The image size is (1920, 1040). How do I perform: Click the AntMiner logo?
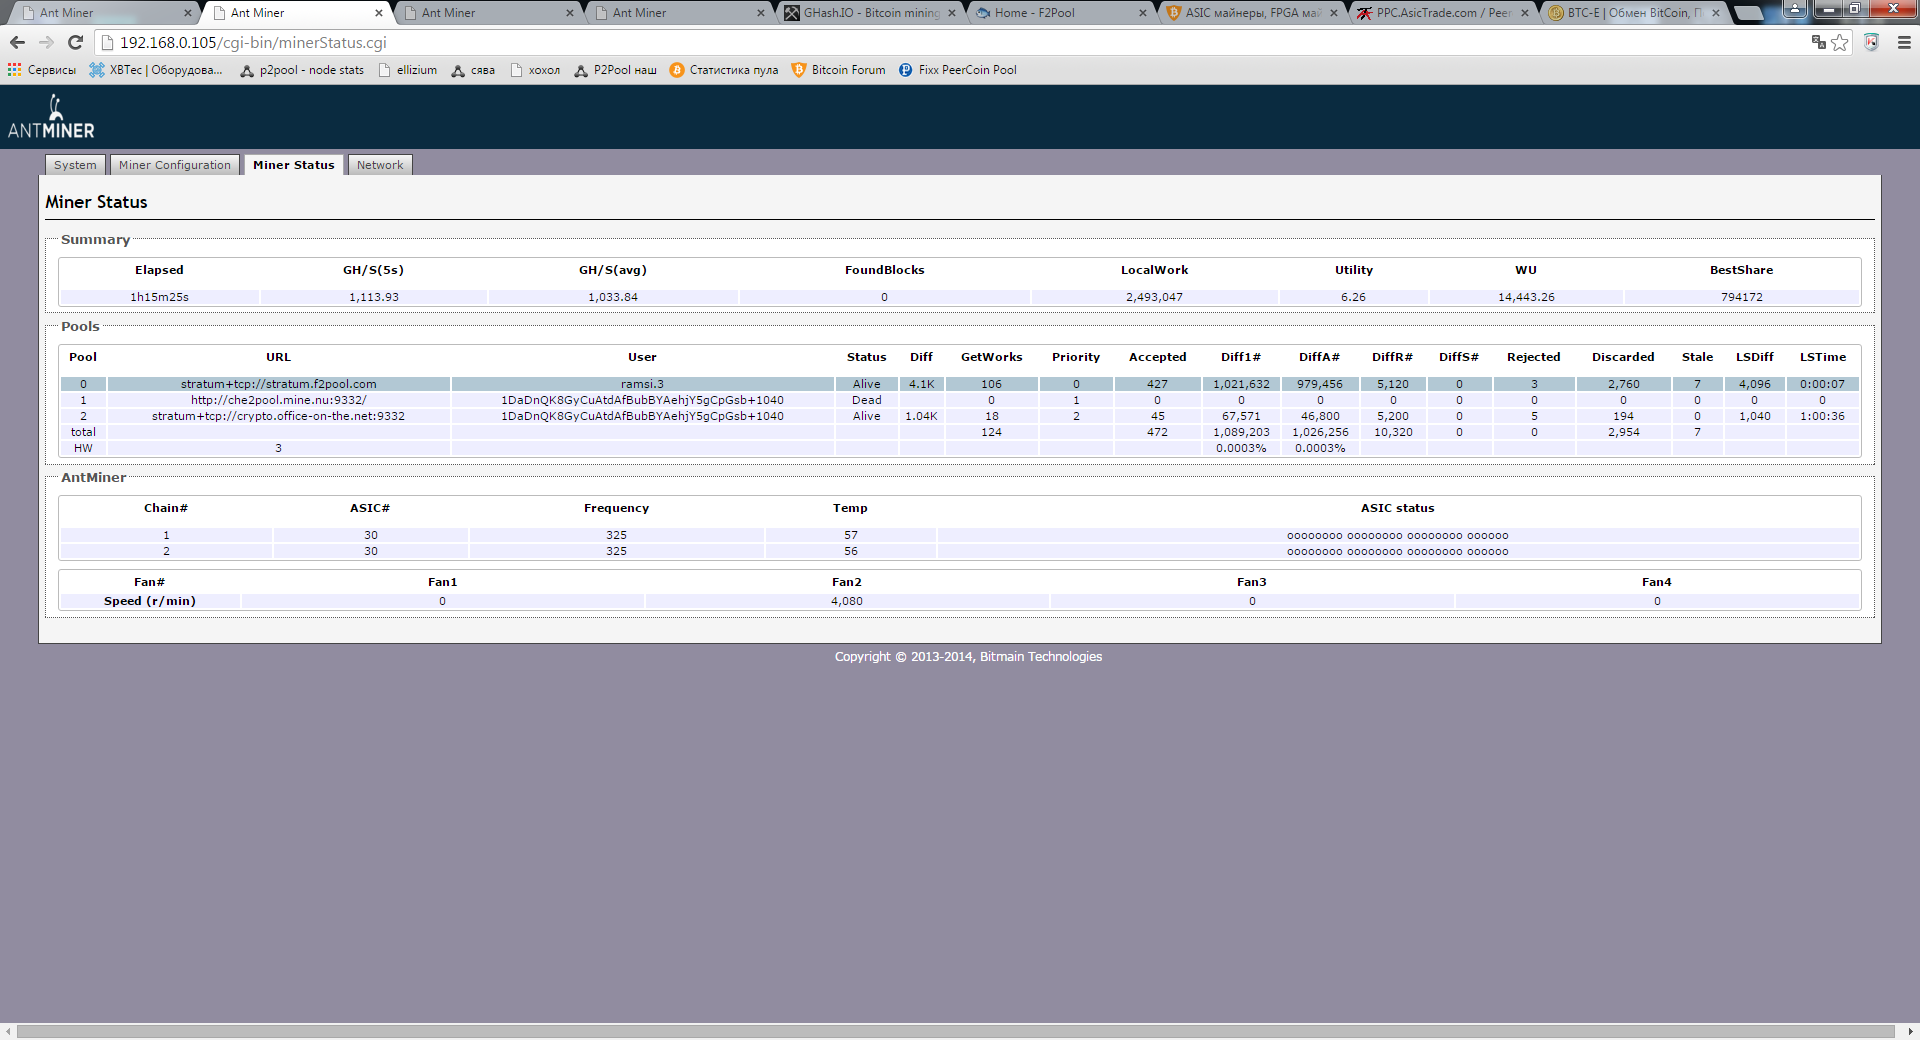51,118
